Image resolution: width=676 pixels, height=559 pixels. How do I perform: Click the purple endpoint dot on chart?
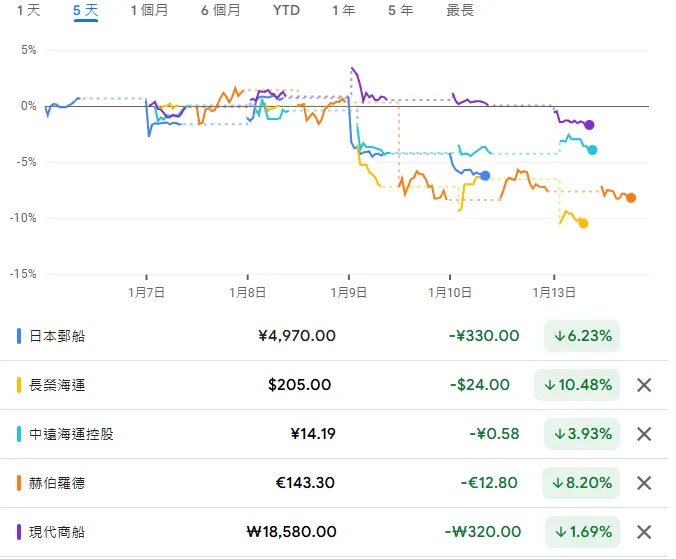click(589, 125)
